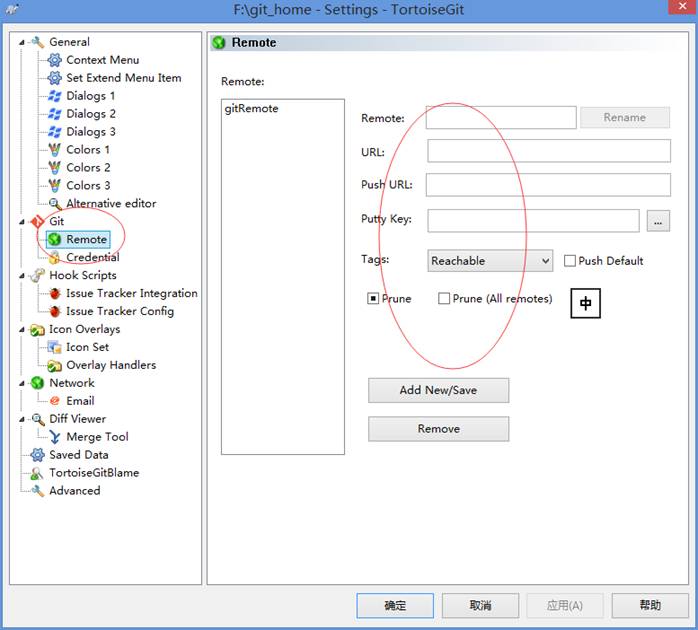This screenshot has width=698, height=630.
Task: Click the Rename button
Action: point(625,118)
